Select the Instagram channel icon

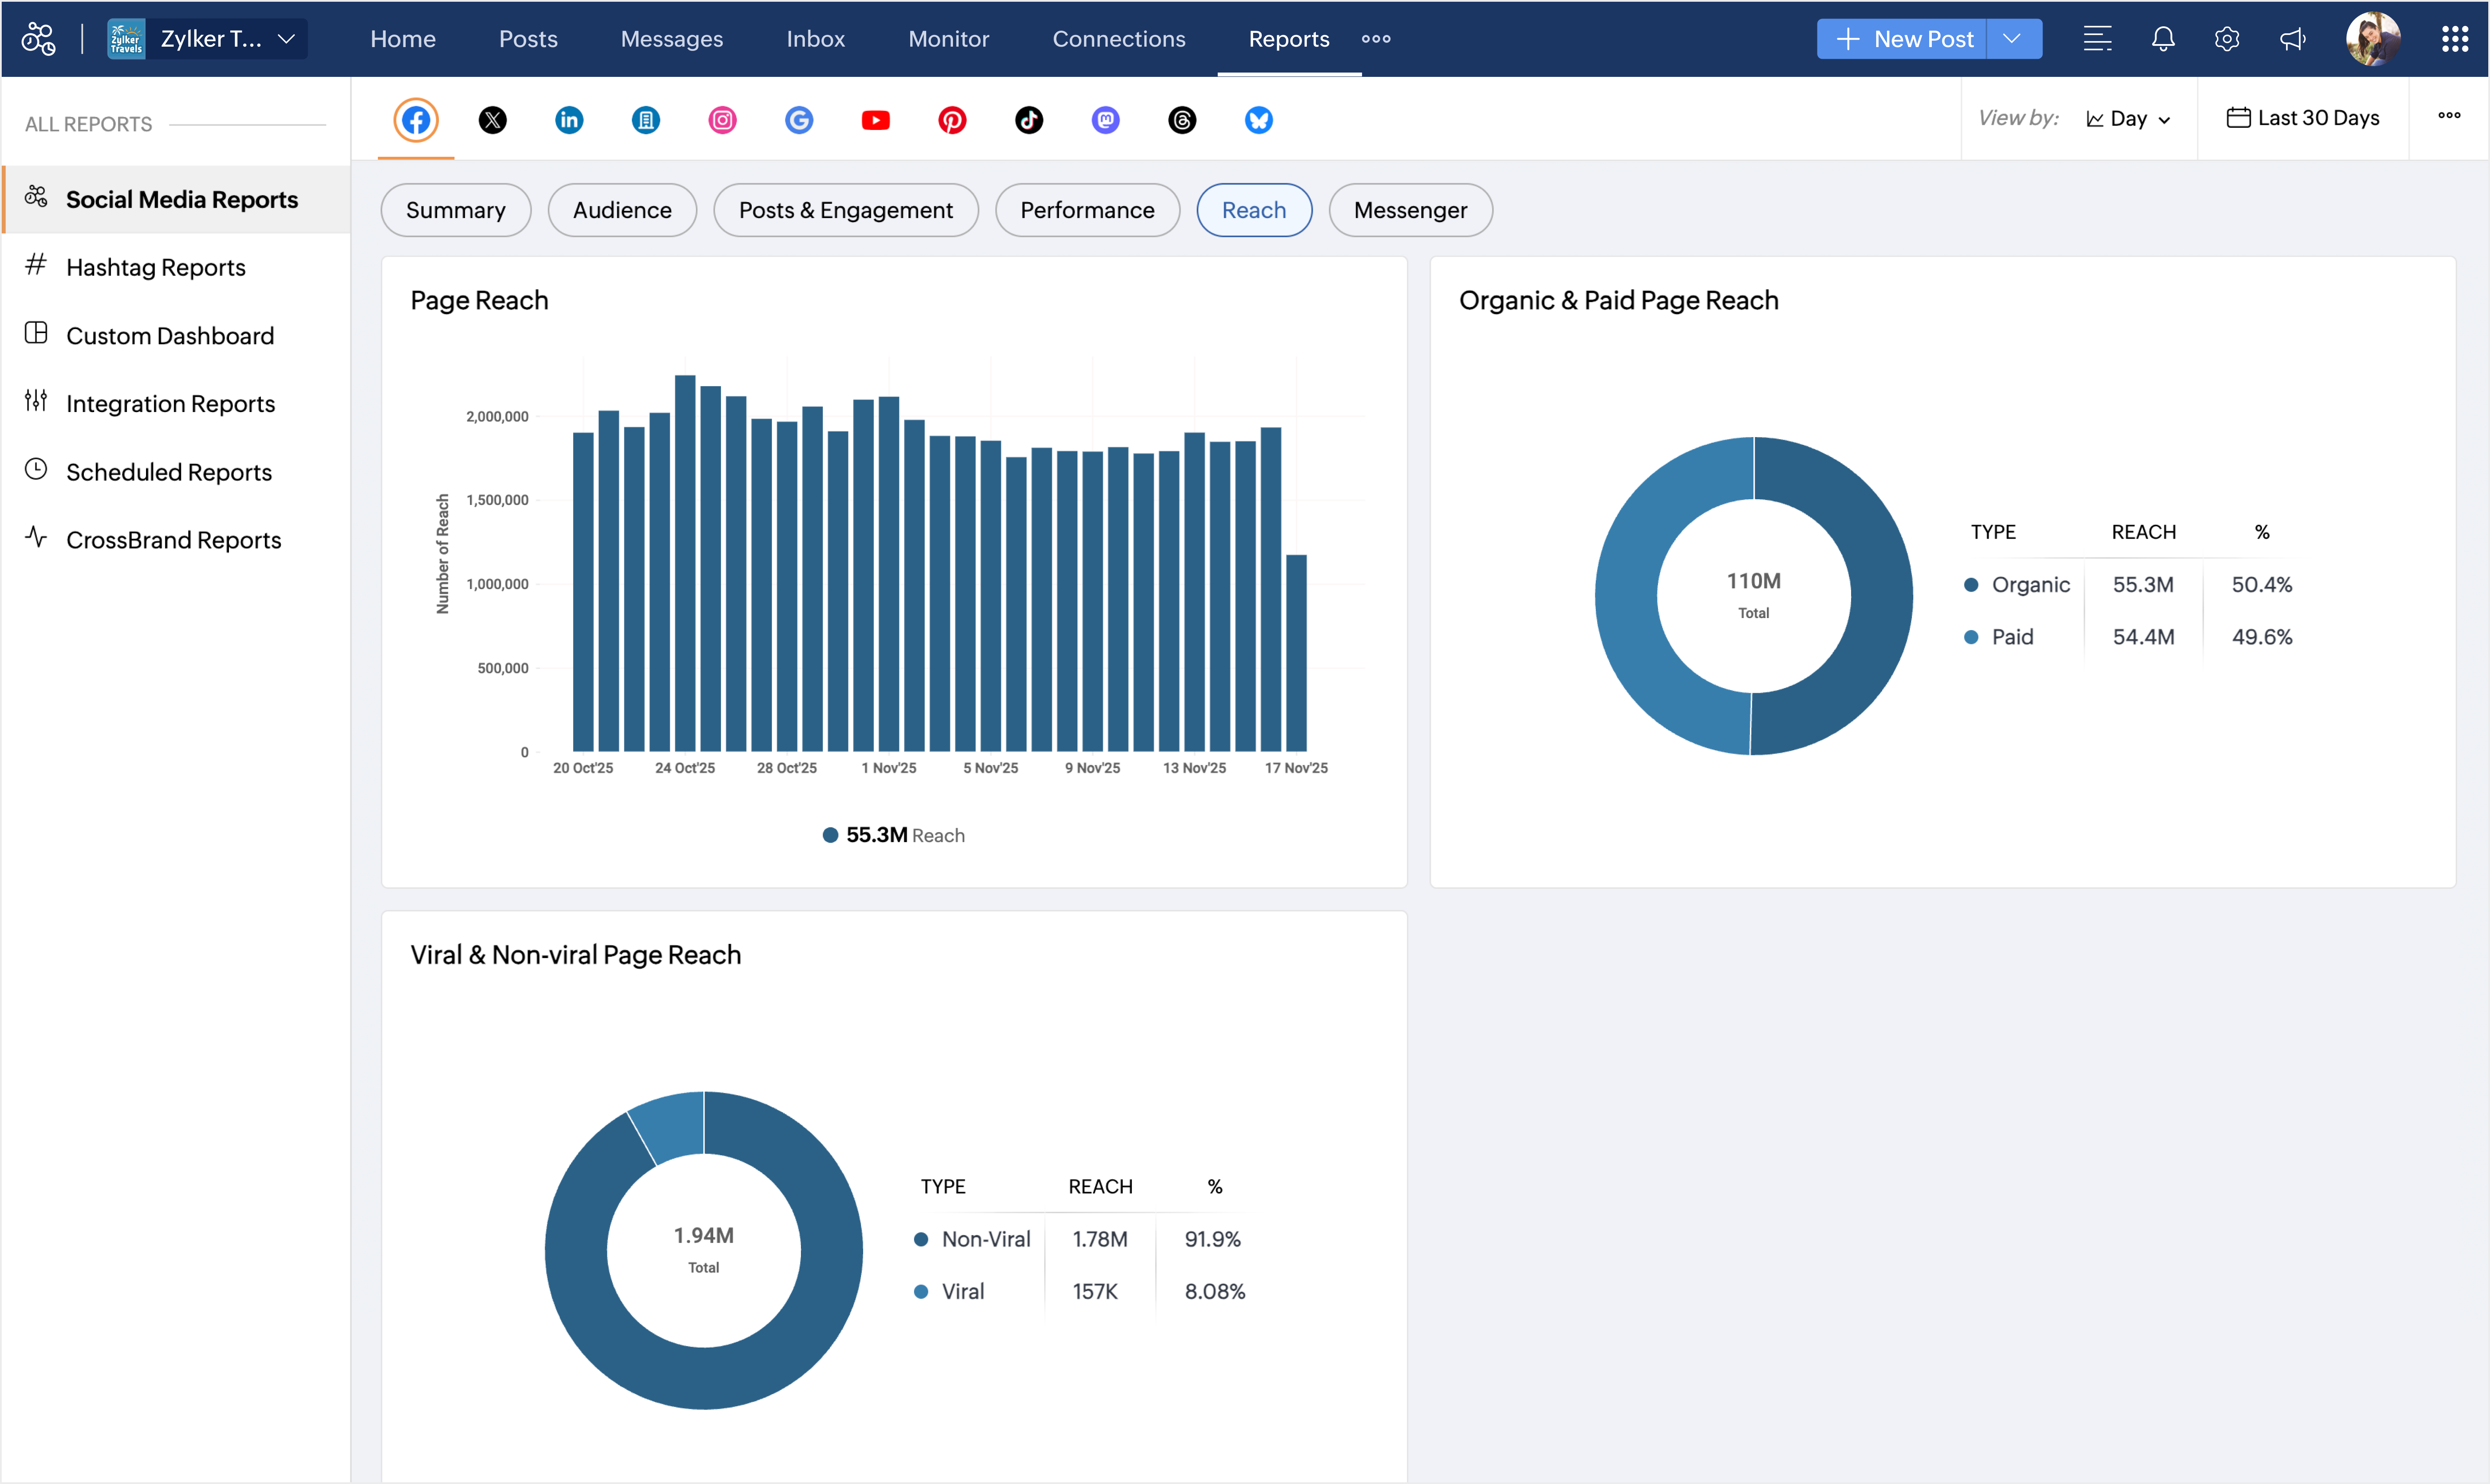point(722,120)
